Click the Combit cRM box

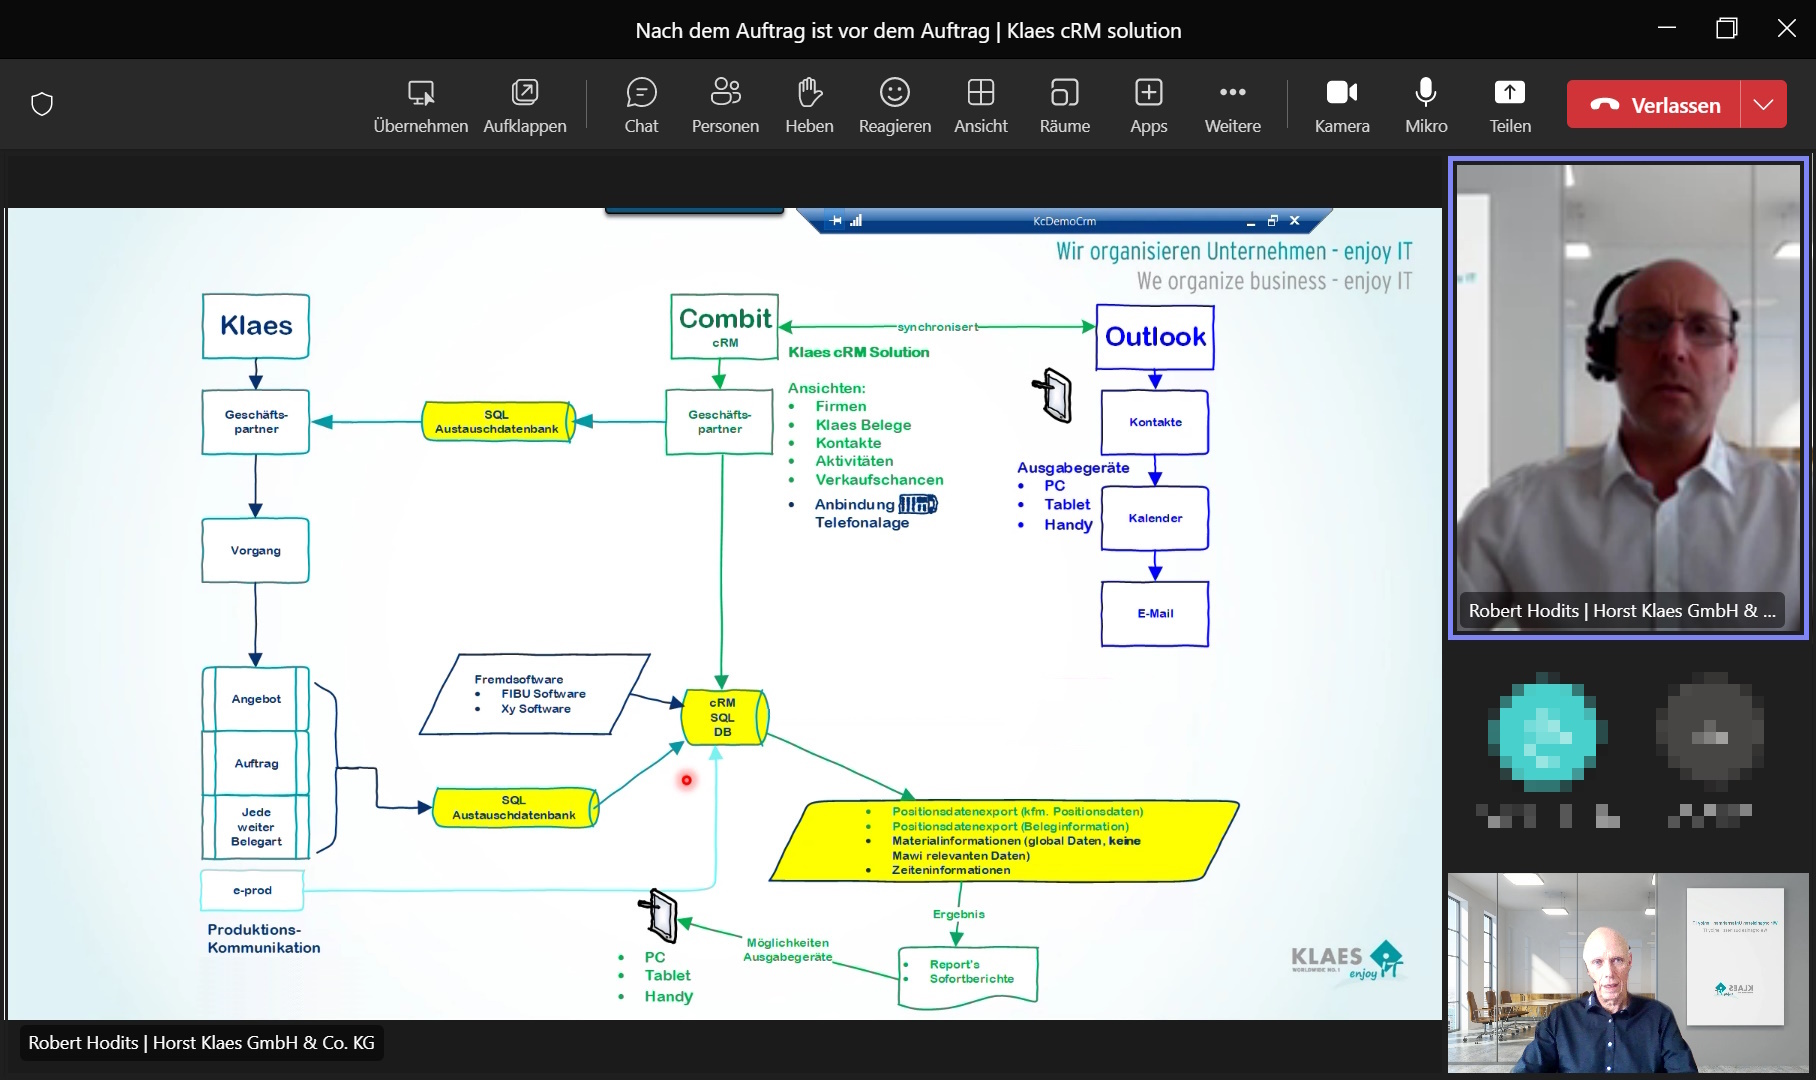[x=725, y=326]
